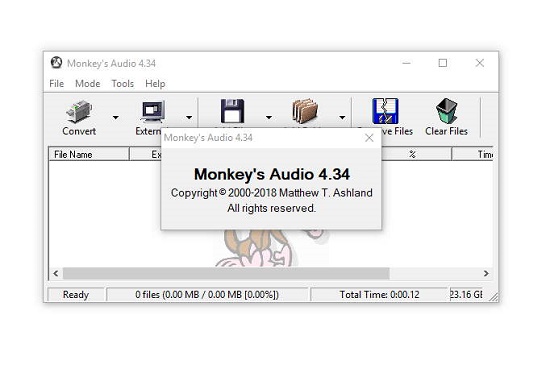Click the '0 files (0.00 MB / 0.00 MB' status text
This screenshot has height=385, width=550.
[x=207, y=295]
